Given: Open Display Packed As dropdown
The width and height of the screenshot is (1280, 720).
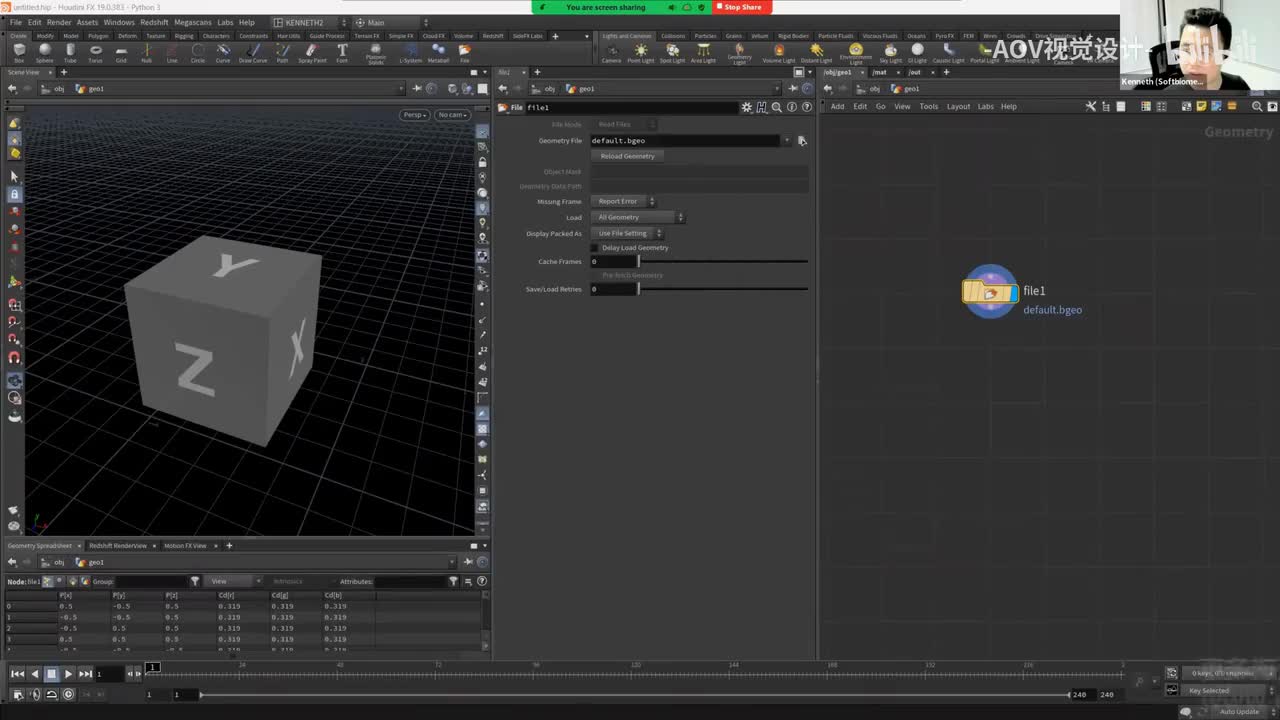Looking at the screenshot, I should pos(627,233).
